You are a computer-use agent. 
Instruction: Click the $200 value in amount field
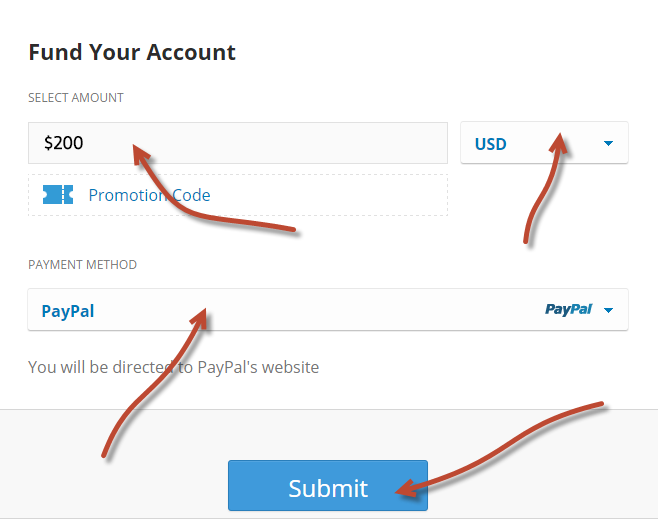pos(63,143)
